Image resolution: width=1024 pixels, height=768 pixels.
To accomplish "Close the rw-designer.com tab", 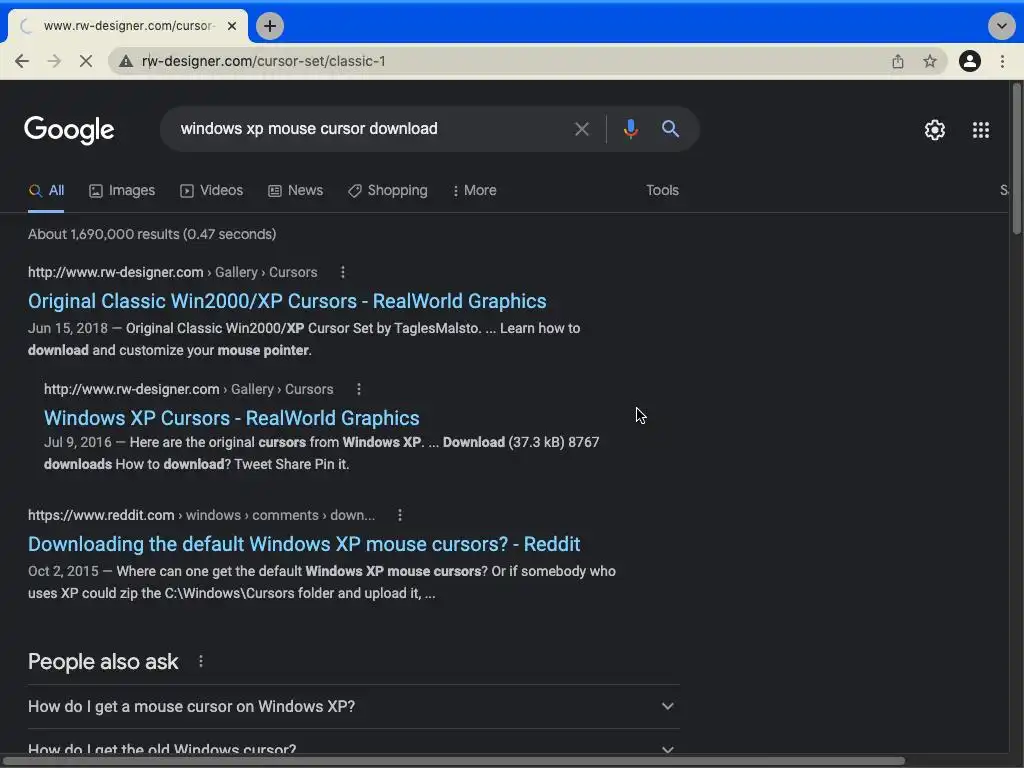I will pyautogui.click(x=232, y=26).
